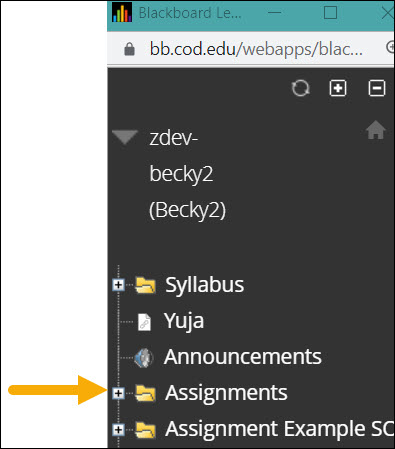The height and width of the screenshot is (449, 395).
Task: Click the Announcements speaker icon
Action: [x=144, y=358]
